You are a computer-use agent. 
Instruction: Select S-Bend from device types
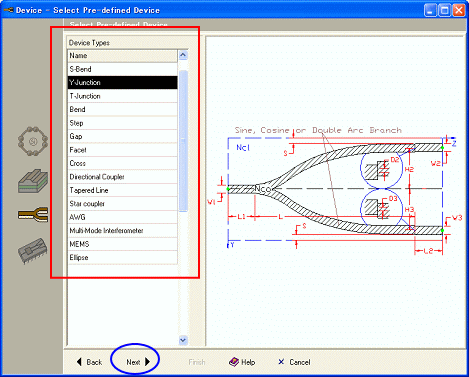(x=122, y=69)
